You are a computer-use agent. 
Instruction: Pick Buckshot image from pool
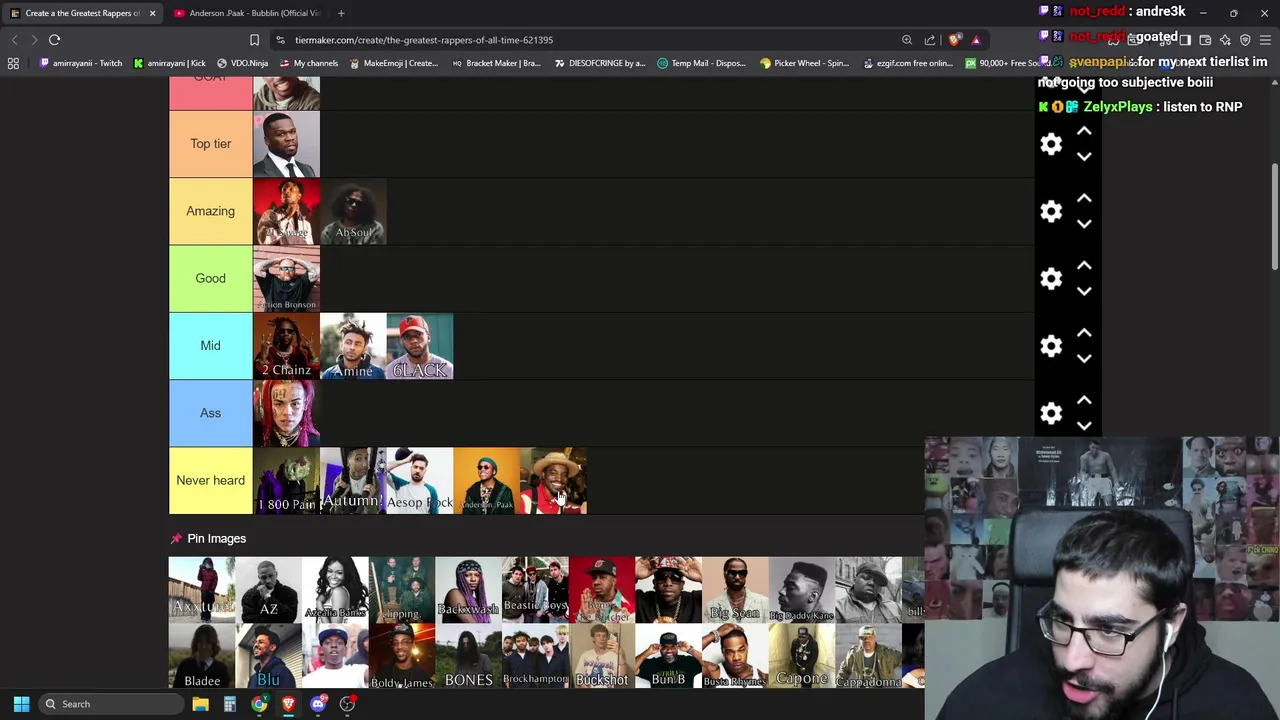602,656
